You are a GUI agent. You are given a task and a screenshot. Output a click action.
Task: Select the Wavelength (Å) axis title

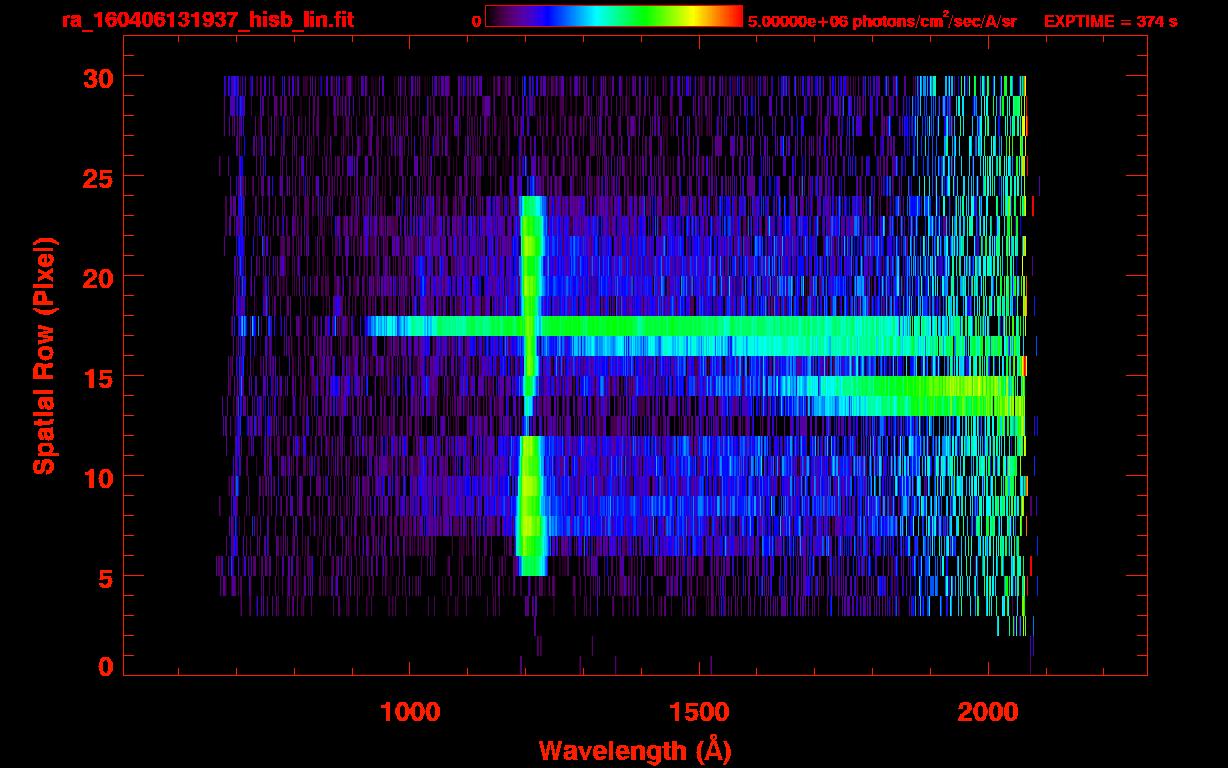tap(634, 749)
